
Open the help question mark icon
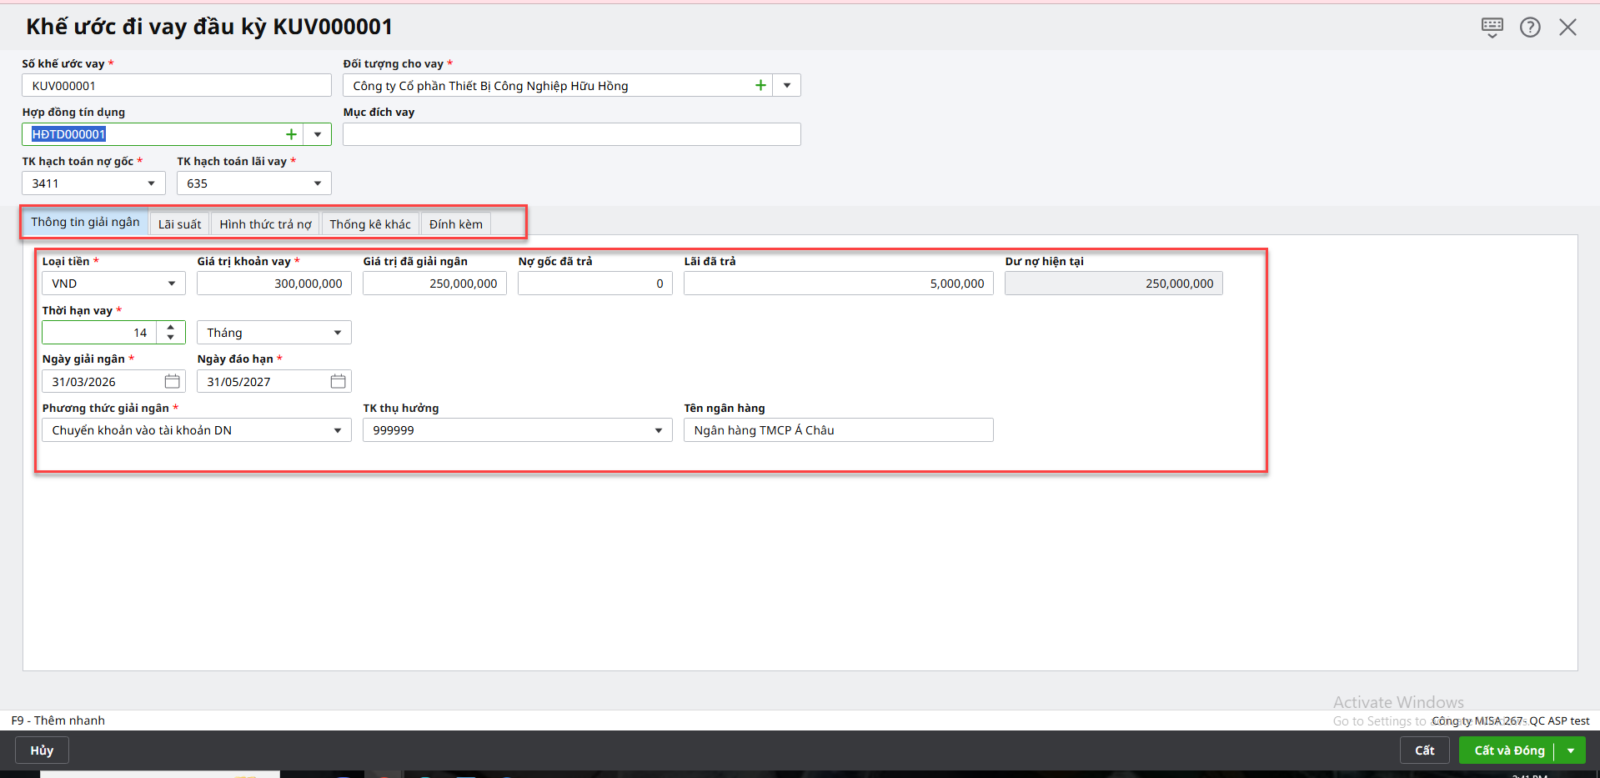pyautogui.click(x=1530, y=27)
